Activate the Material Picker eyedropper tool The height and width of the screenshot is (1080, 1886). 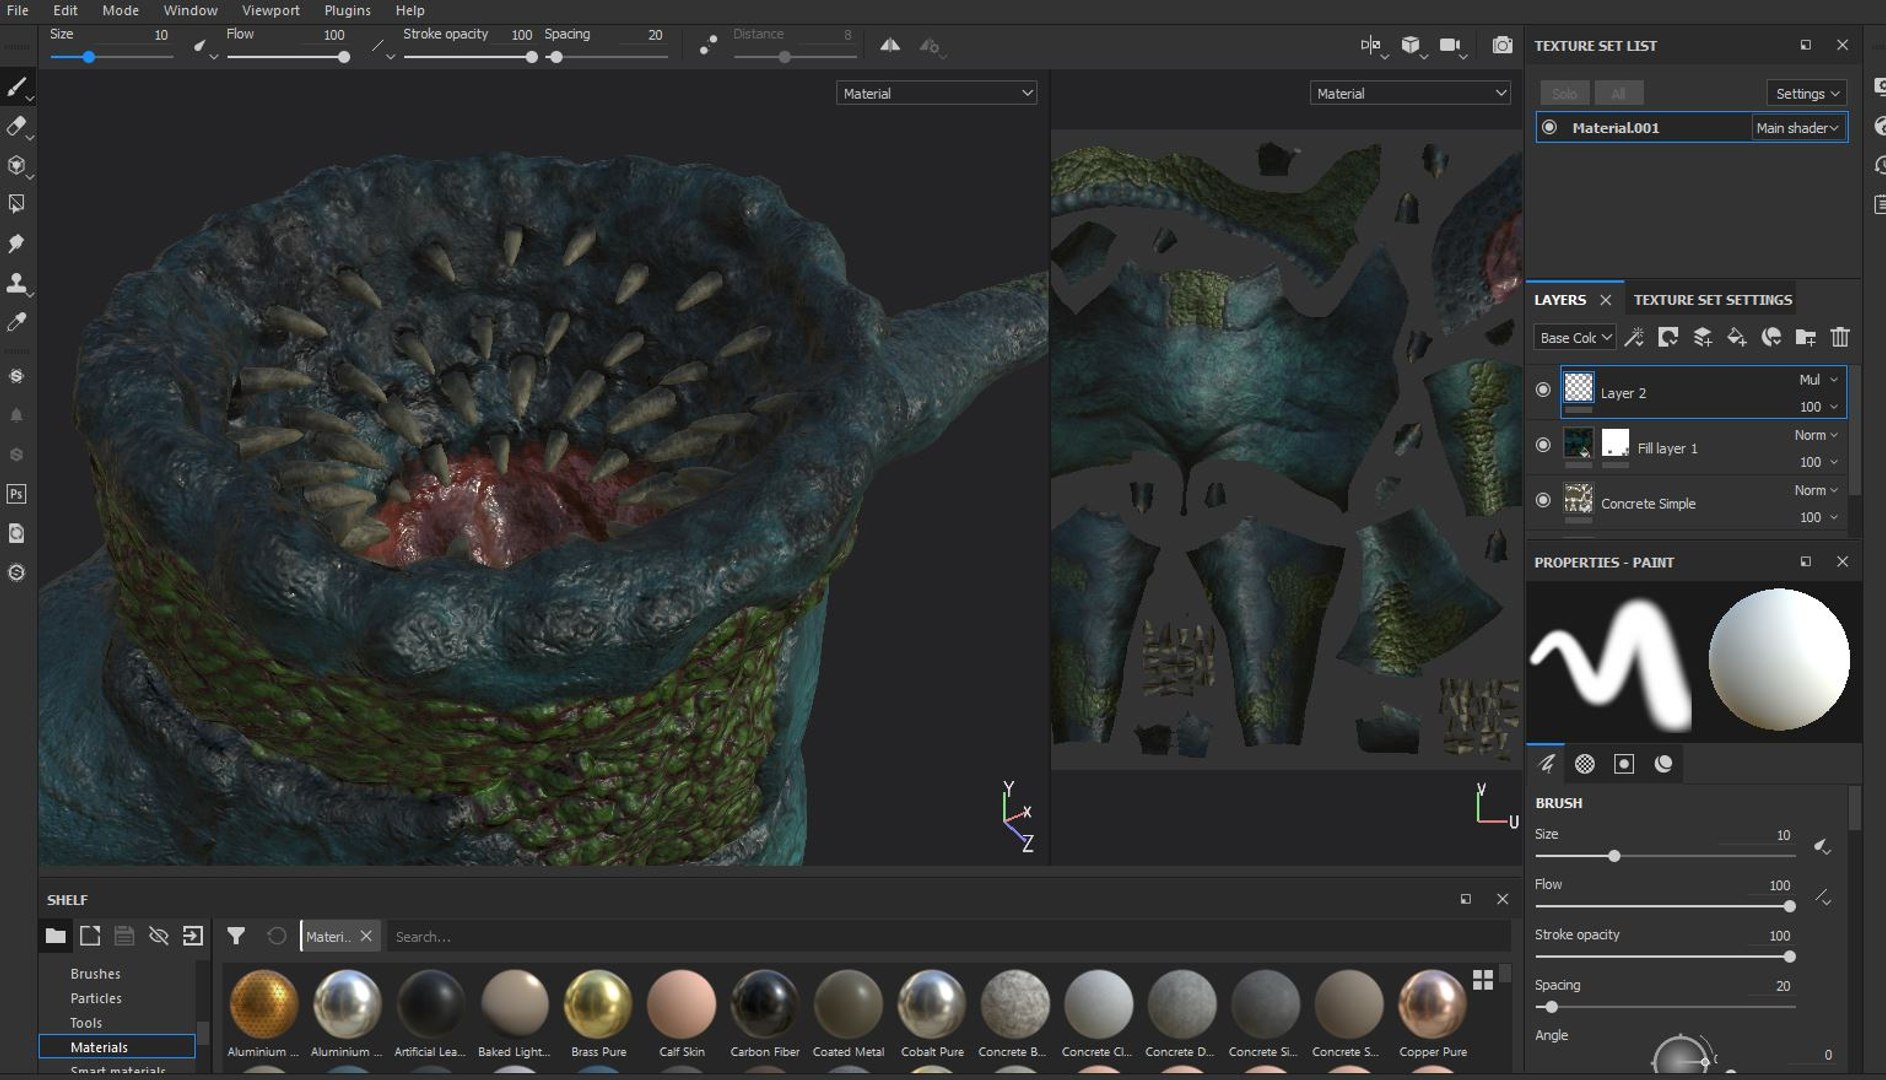coord(17,322)
